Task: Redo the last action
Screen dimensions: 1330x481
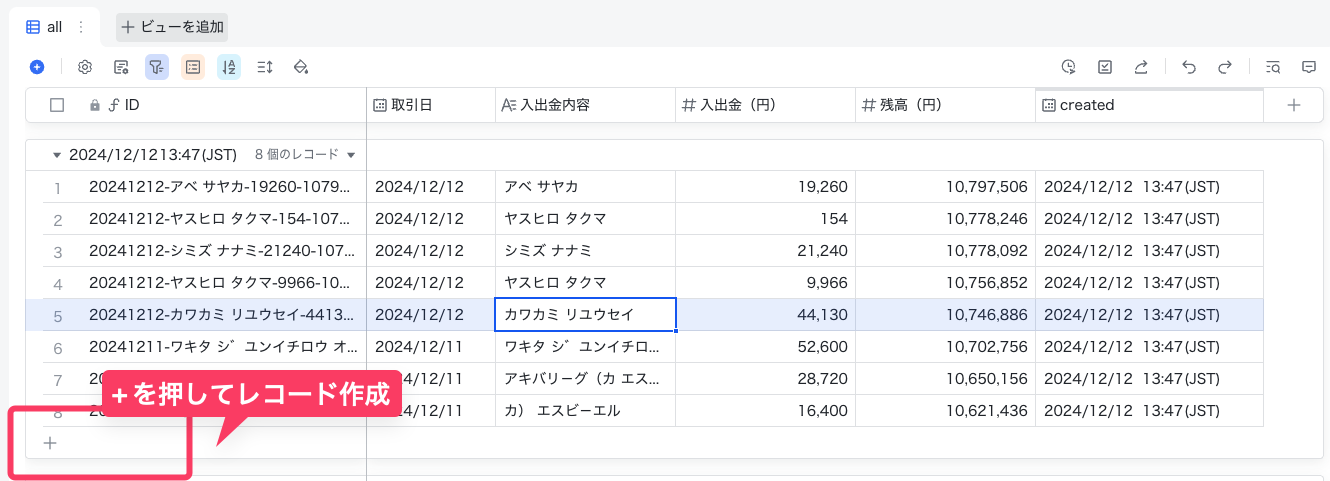Action: pyautogui.click(x=1225, y=67)
